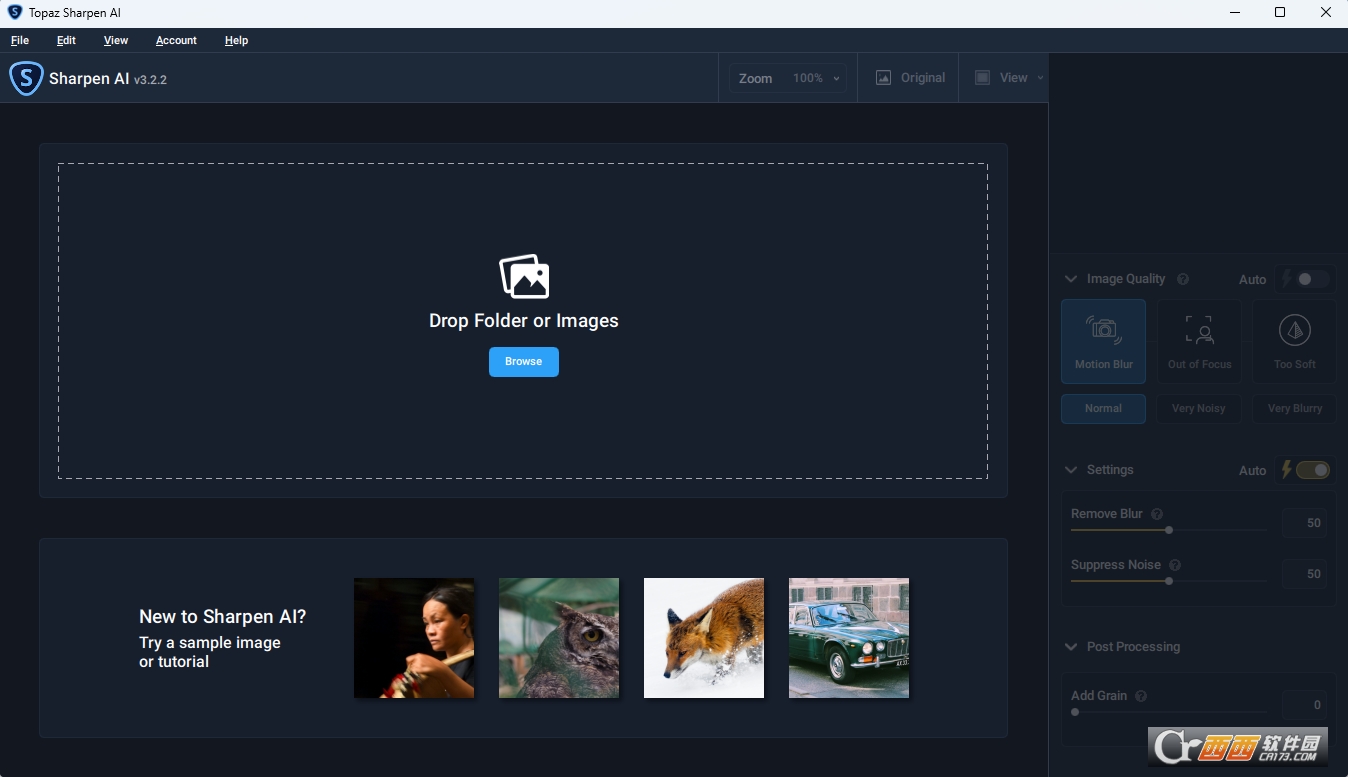Toggle Auto mode for Image Quality
1348x777 pixels.
[x=1312, y=279]
